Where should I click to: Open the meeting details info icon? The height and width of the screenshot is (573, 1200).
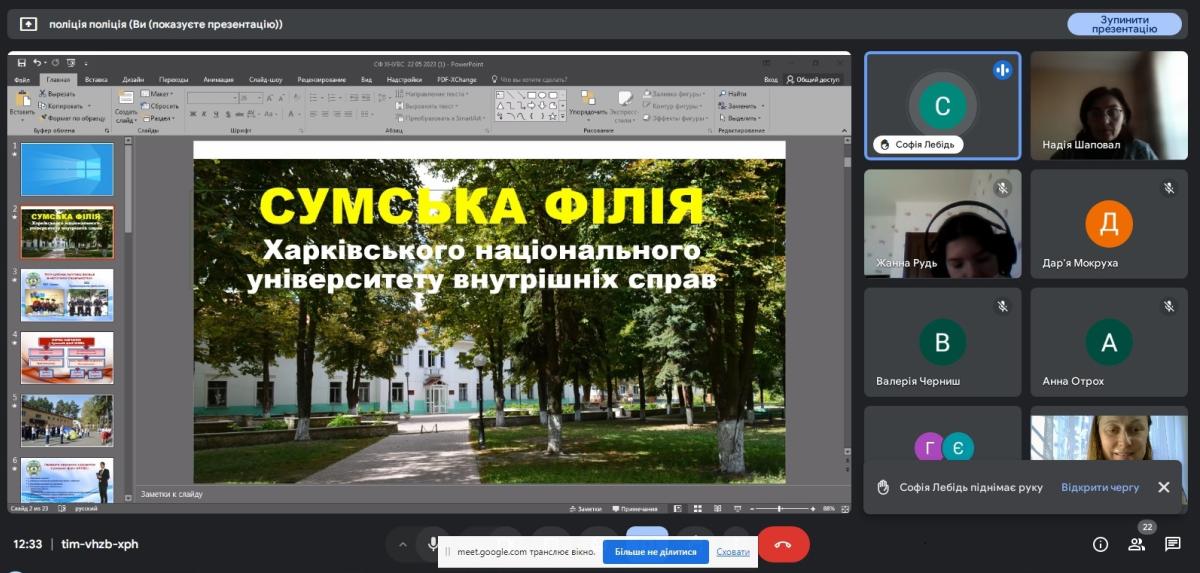tap(1100, 544)
